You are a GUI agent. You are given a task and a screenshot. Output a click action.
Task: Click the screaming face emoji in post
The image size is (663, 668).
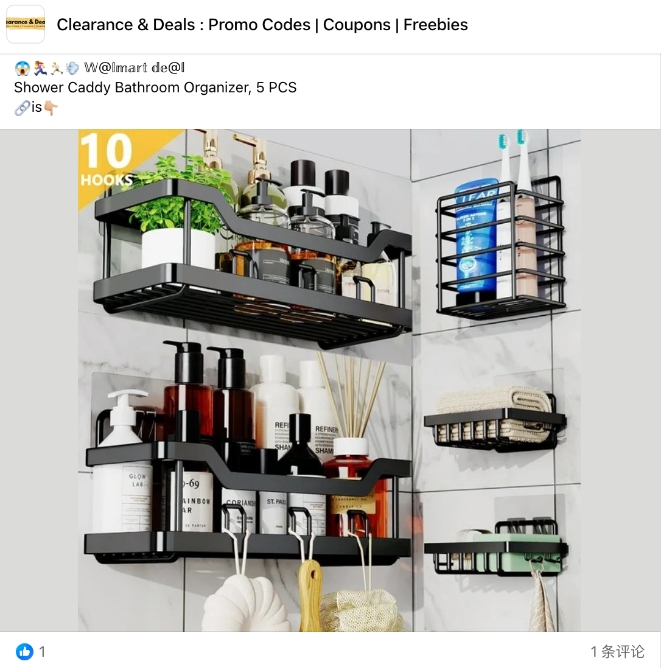click(x=22, y=68)
